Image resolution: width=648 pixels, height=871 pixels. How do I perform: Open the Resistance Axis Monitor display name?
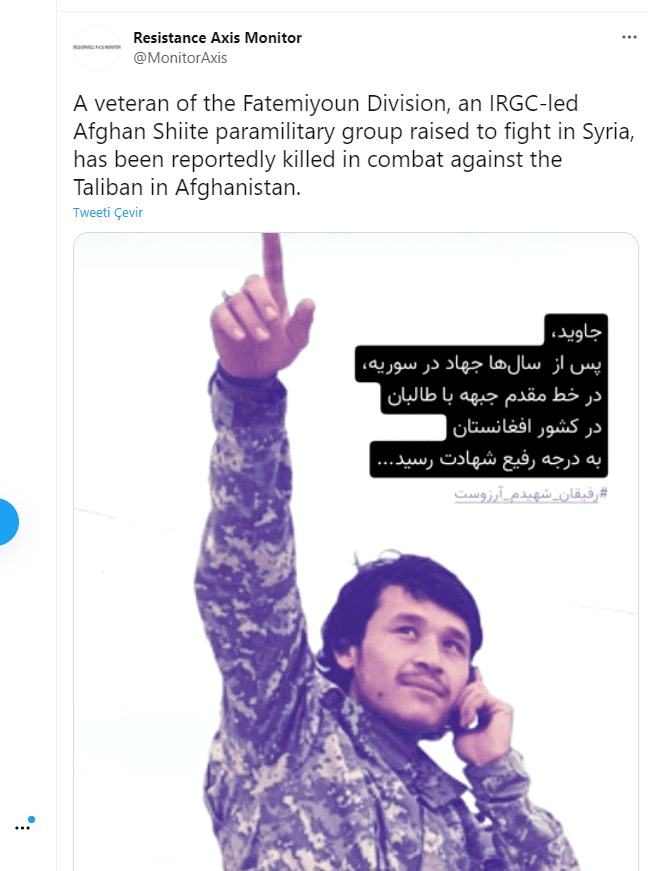point(217,38)
